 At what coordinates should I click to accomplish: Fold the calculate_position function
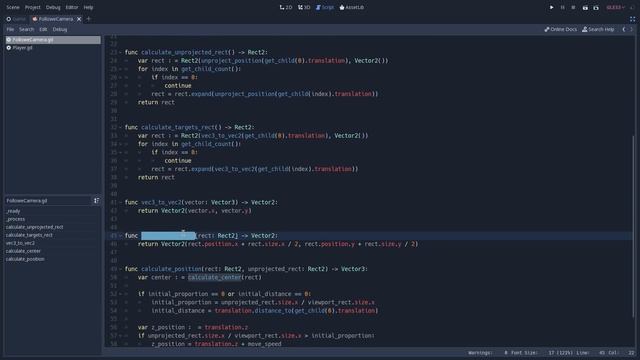[x=120, y=269]
